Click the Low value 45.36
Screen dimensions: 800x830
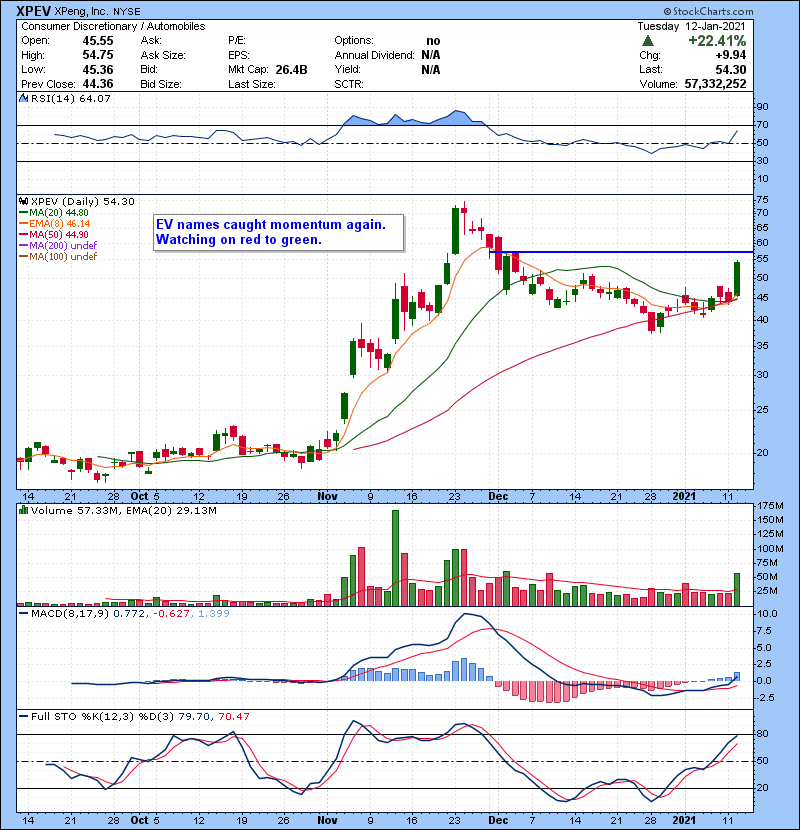pos(97,69)
